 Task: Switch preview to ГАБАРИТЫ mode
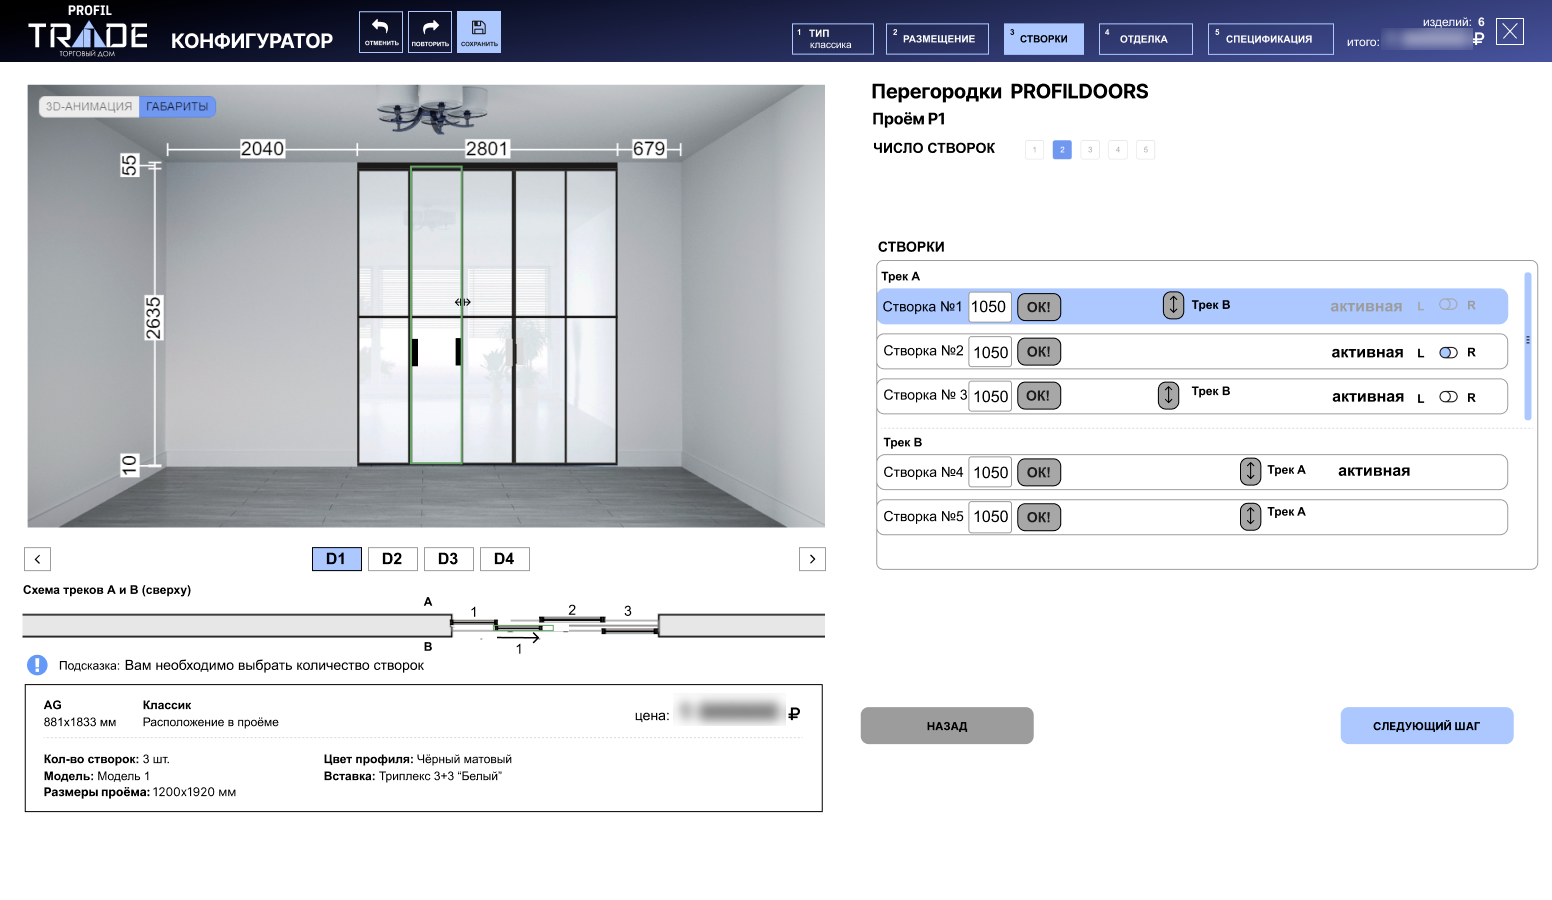pos(177,106)
